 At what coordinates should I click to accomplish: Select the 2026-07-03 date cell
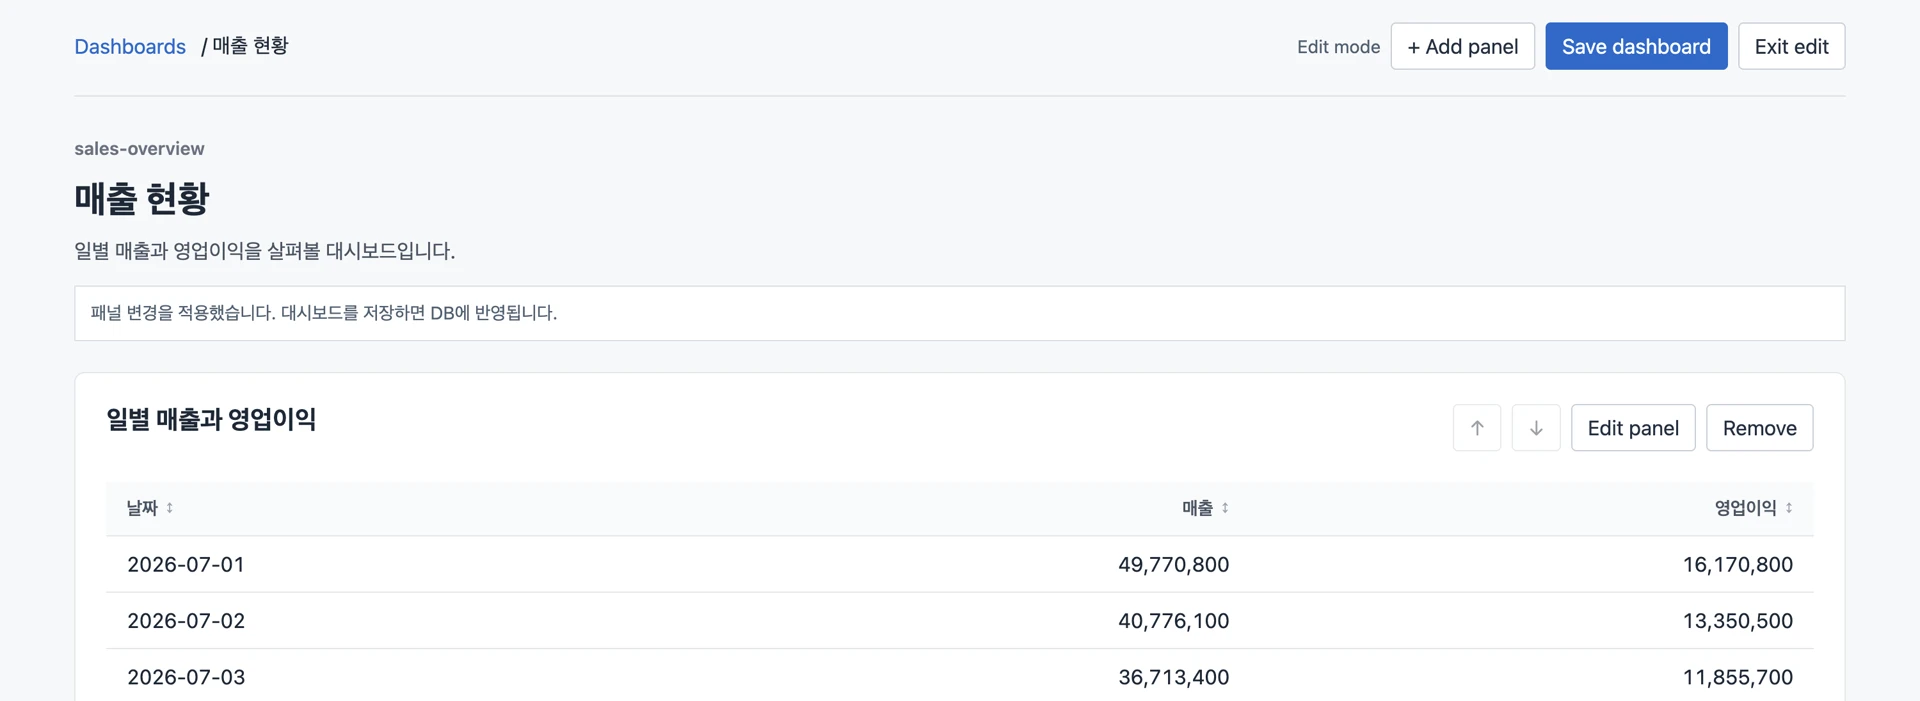186,677
